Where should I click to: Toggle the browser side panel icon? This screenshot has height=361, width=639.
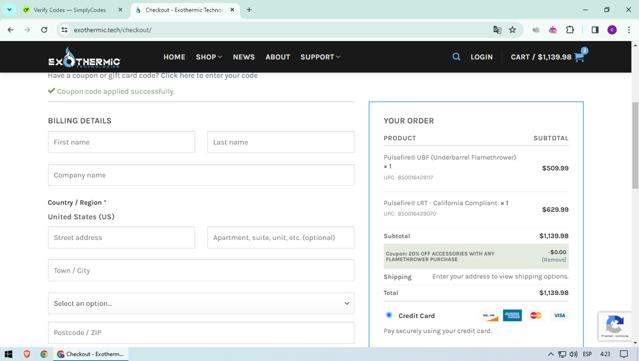595,30
